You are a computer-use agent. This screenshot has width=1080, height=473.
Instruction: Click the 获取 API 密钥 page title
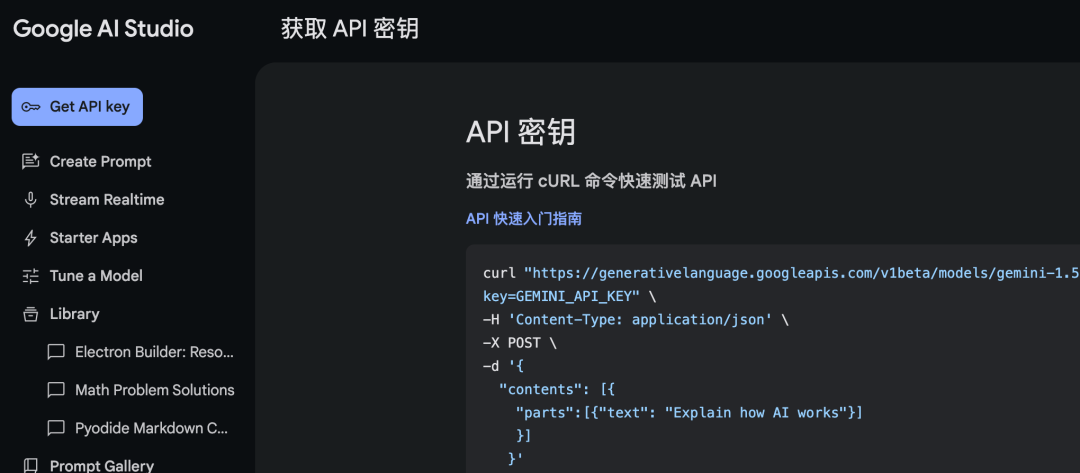coord(350,30)
